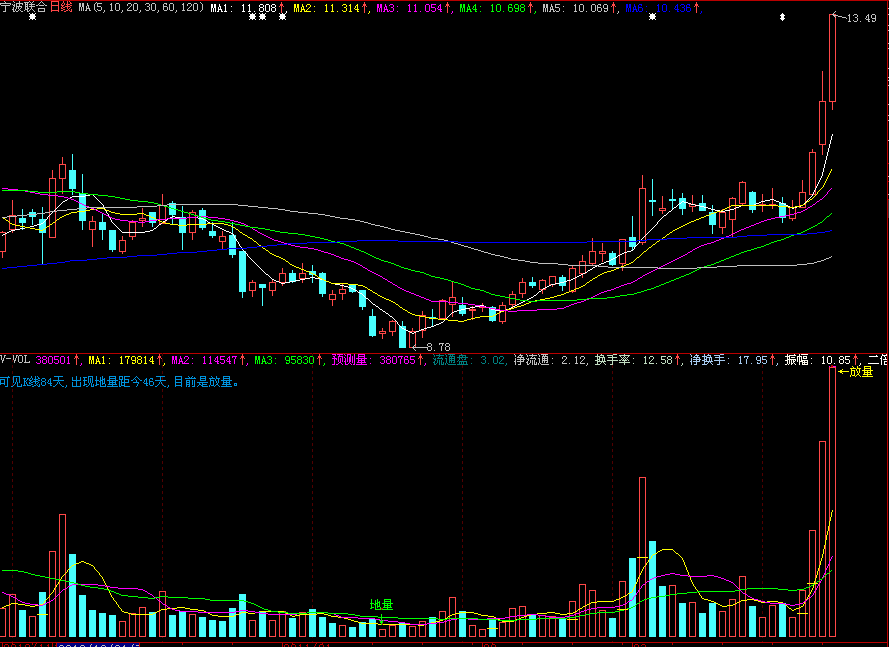Click the 8.78 low price label
Image resolution: width=889 pixels, height=647 pixels.
(438, 346)
